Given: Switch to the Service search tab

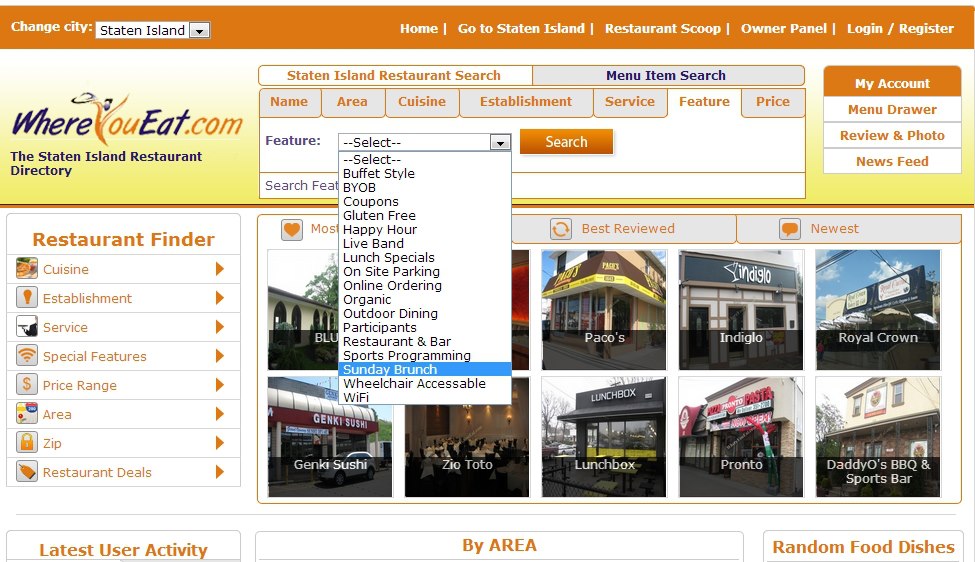Looking at the screenshot, I should 629,102.
